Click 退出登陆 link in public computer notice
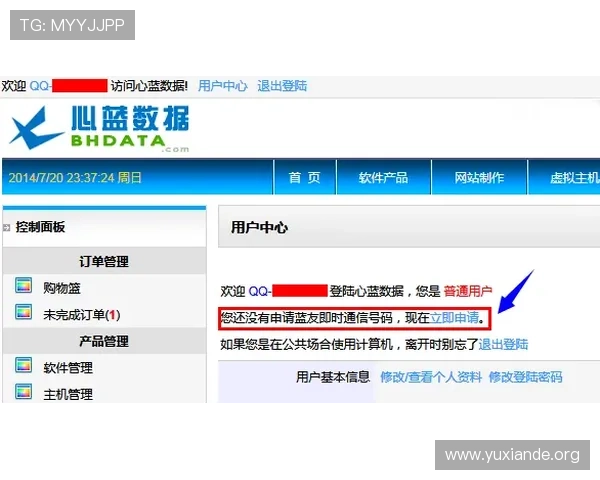The width and height of the screenshot is (600, 480). (503, 344)
